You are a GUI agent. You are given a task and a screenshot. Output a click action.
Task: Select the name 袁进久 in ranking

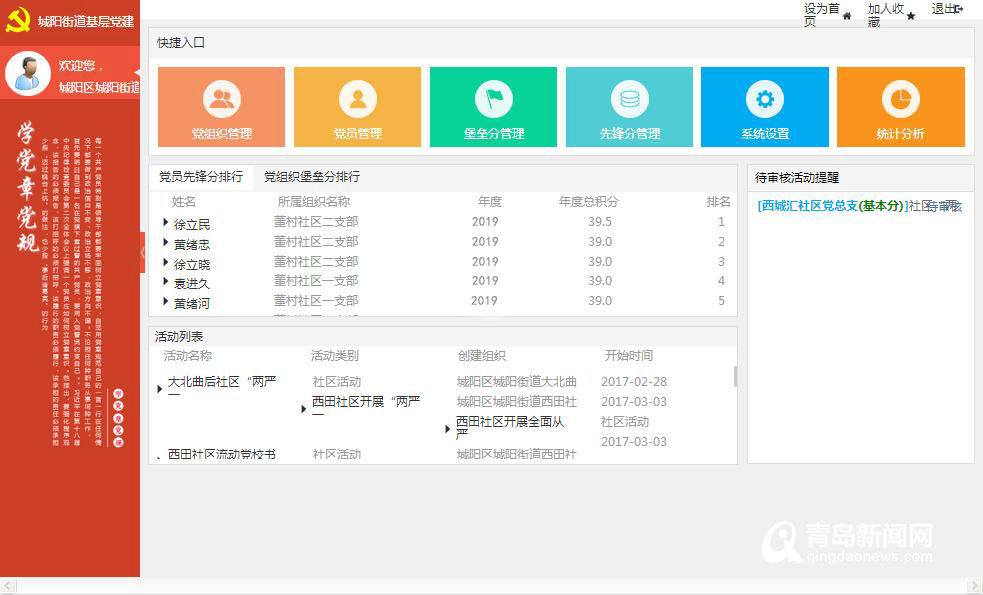point(192,284)
